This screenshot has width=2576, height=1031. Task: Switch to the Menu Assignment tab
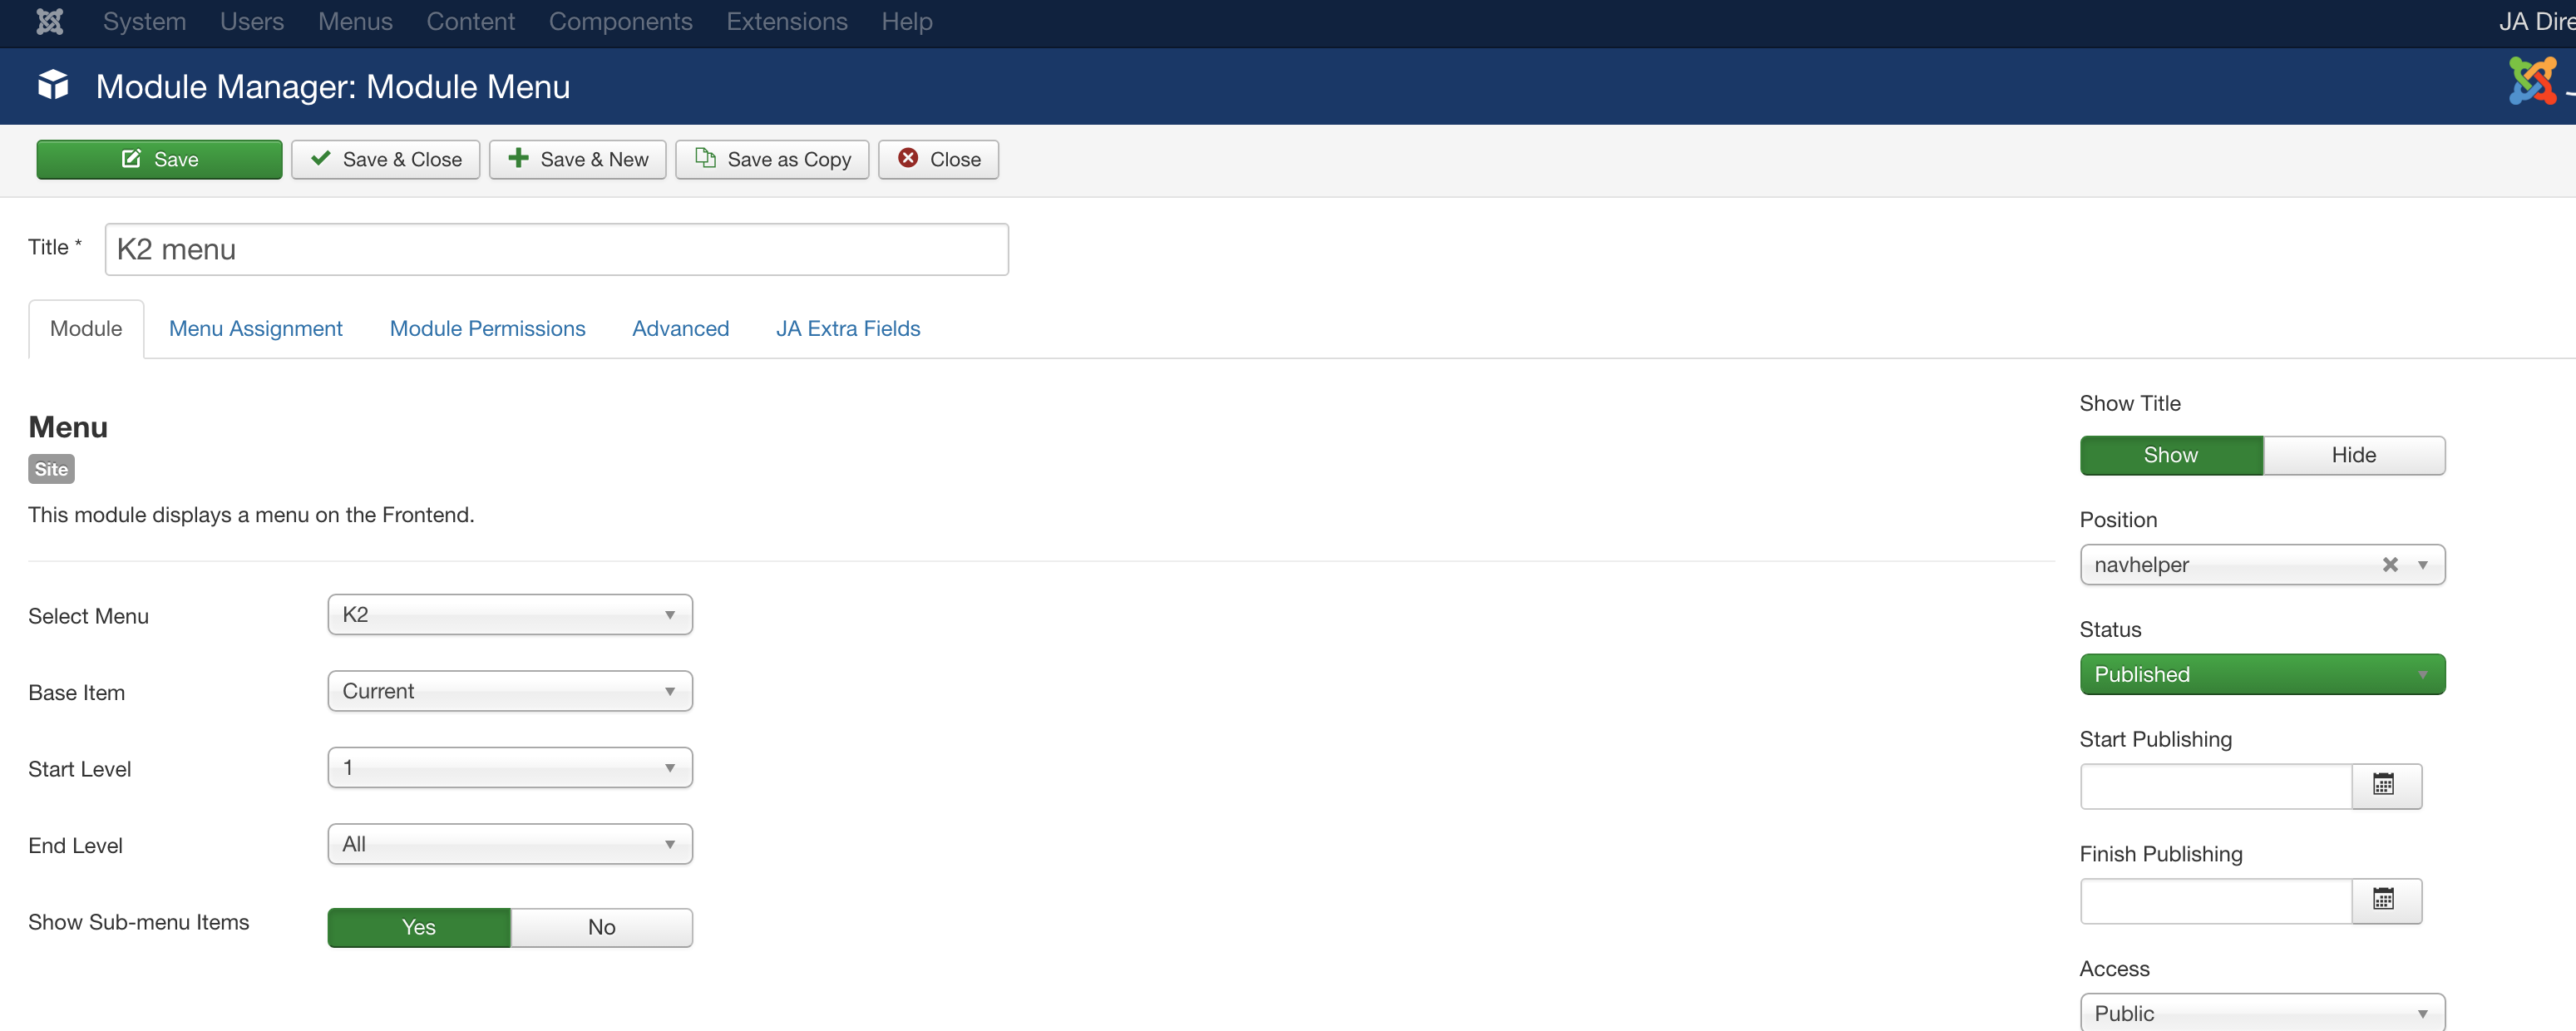(x=255, y=328)
